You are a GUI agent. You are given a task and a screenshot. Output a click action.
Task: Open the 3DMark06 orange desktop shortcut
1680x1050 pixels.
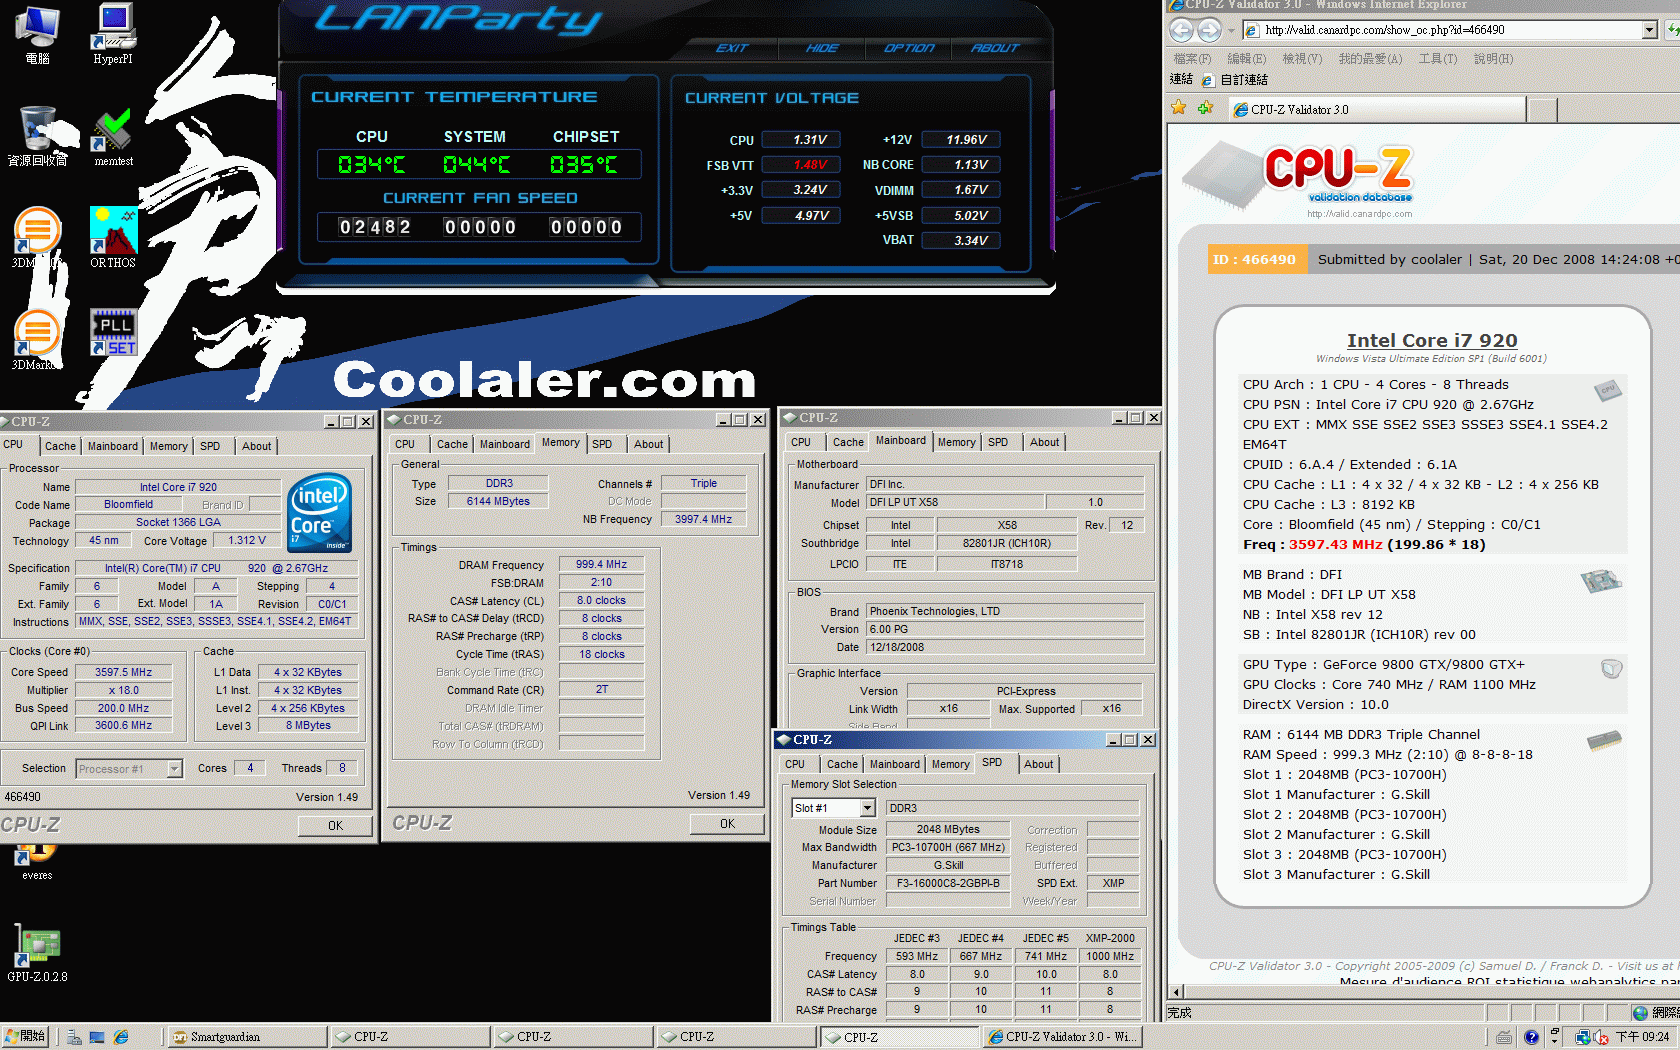(x=38, y=237)
